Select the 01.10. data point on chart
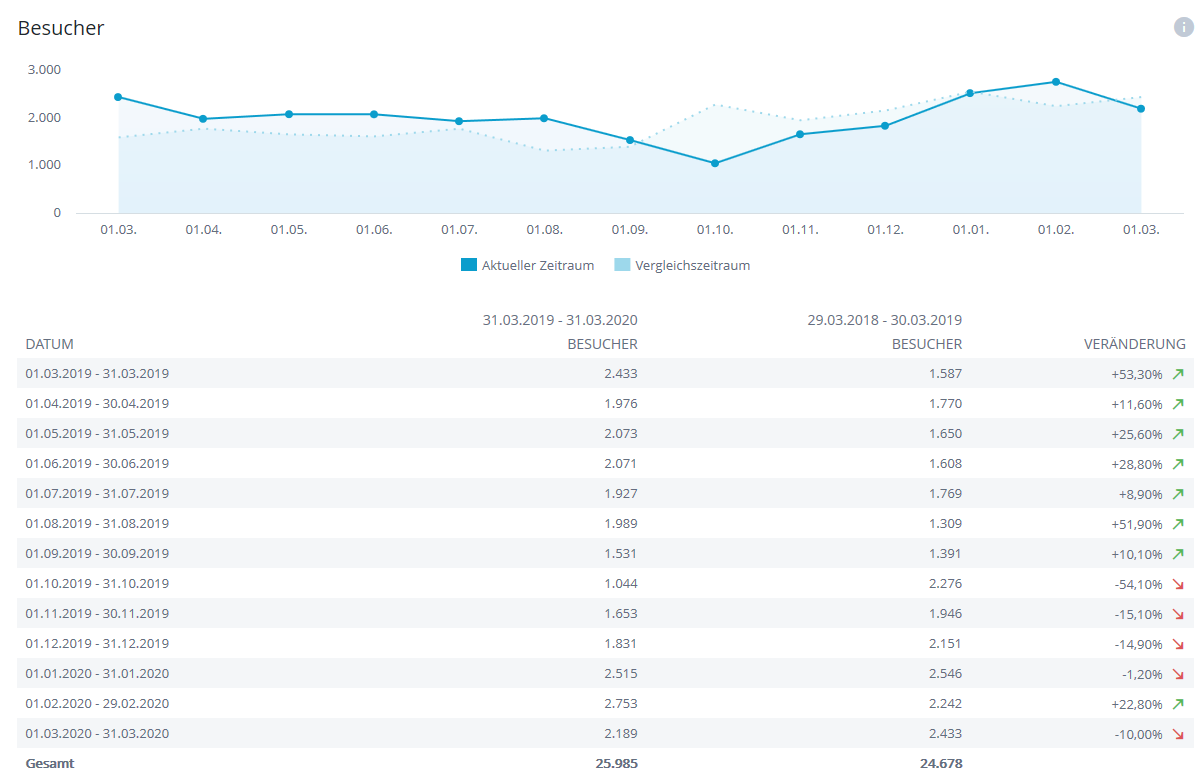The height and width of the screenshot is (784, 1204). [715, 163]
